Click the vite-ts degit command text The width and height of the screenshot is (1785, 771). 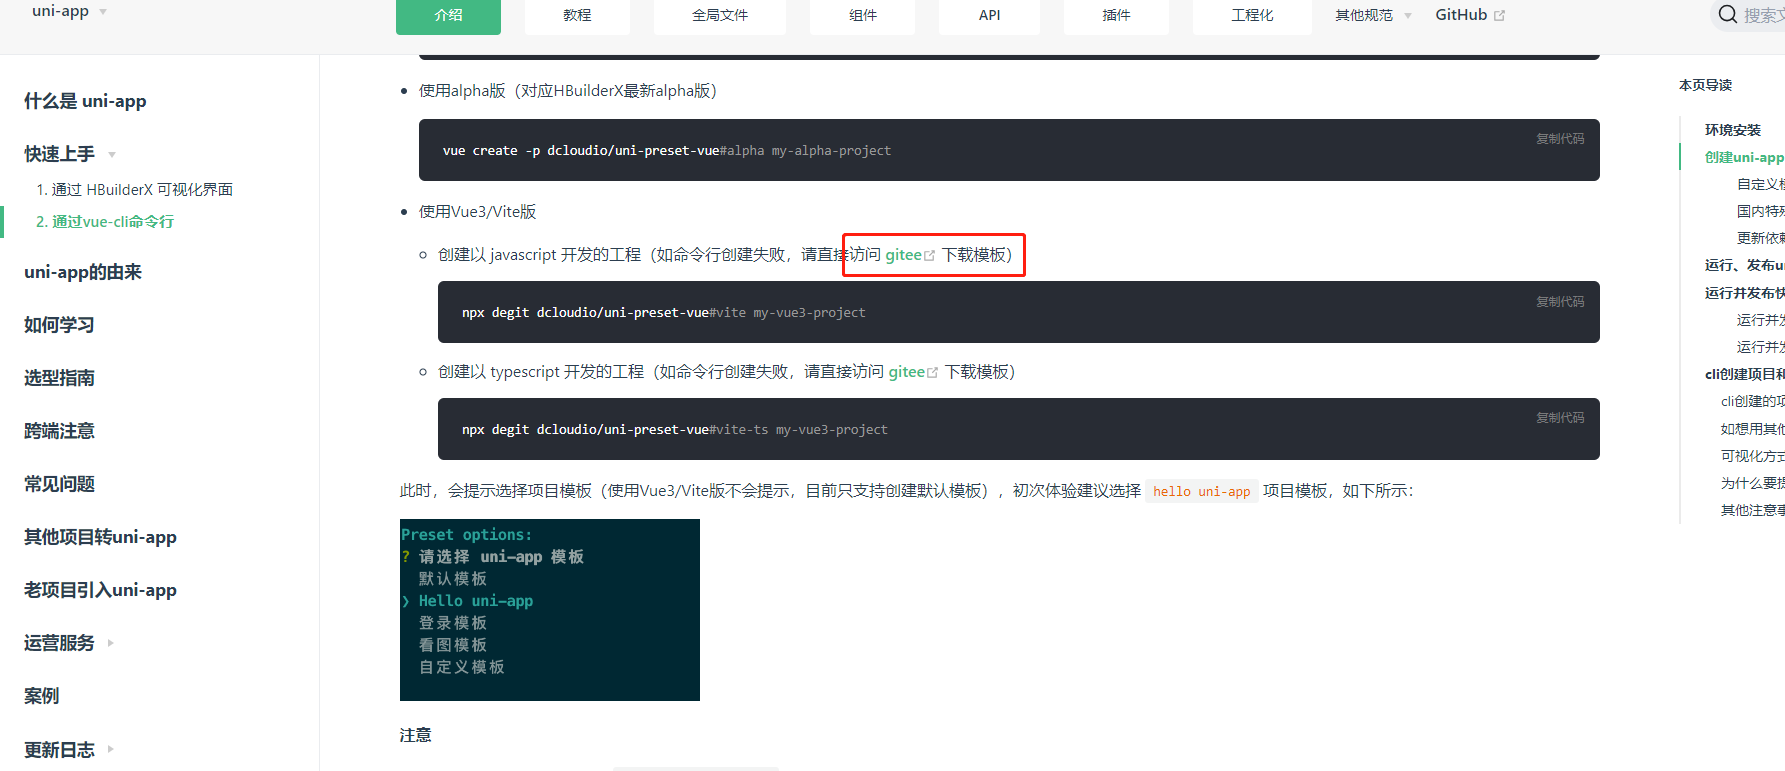pyautogui.click(x=675, y=430)
